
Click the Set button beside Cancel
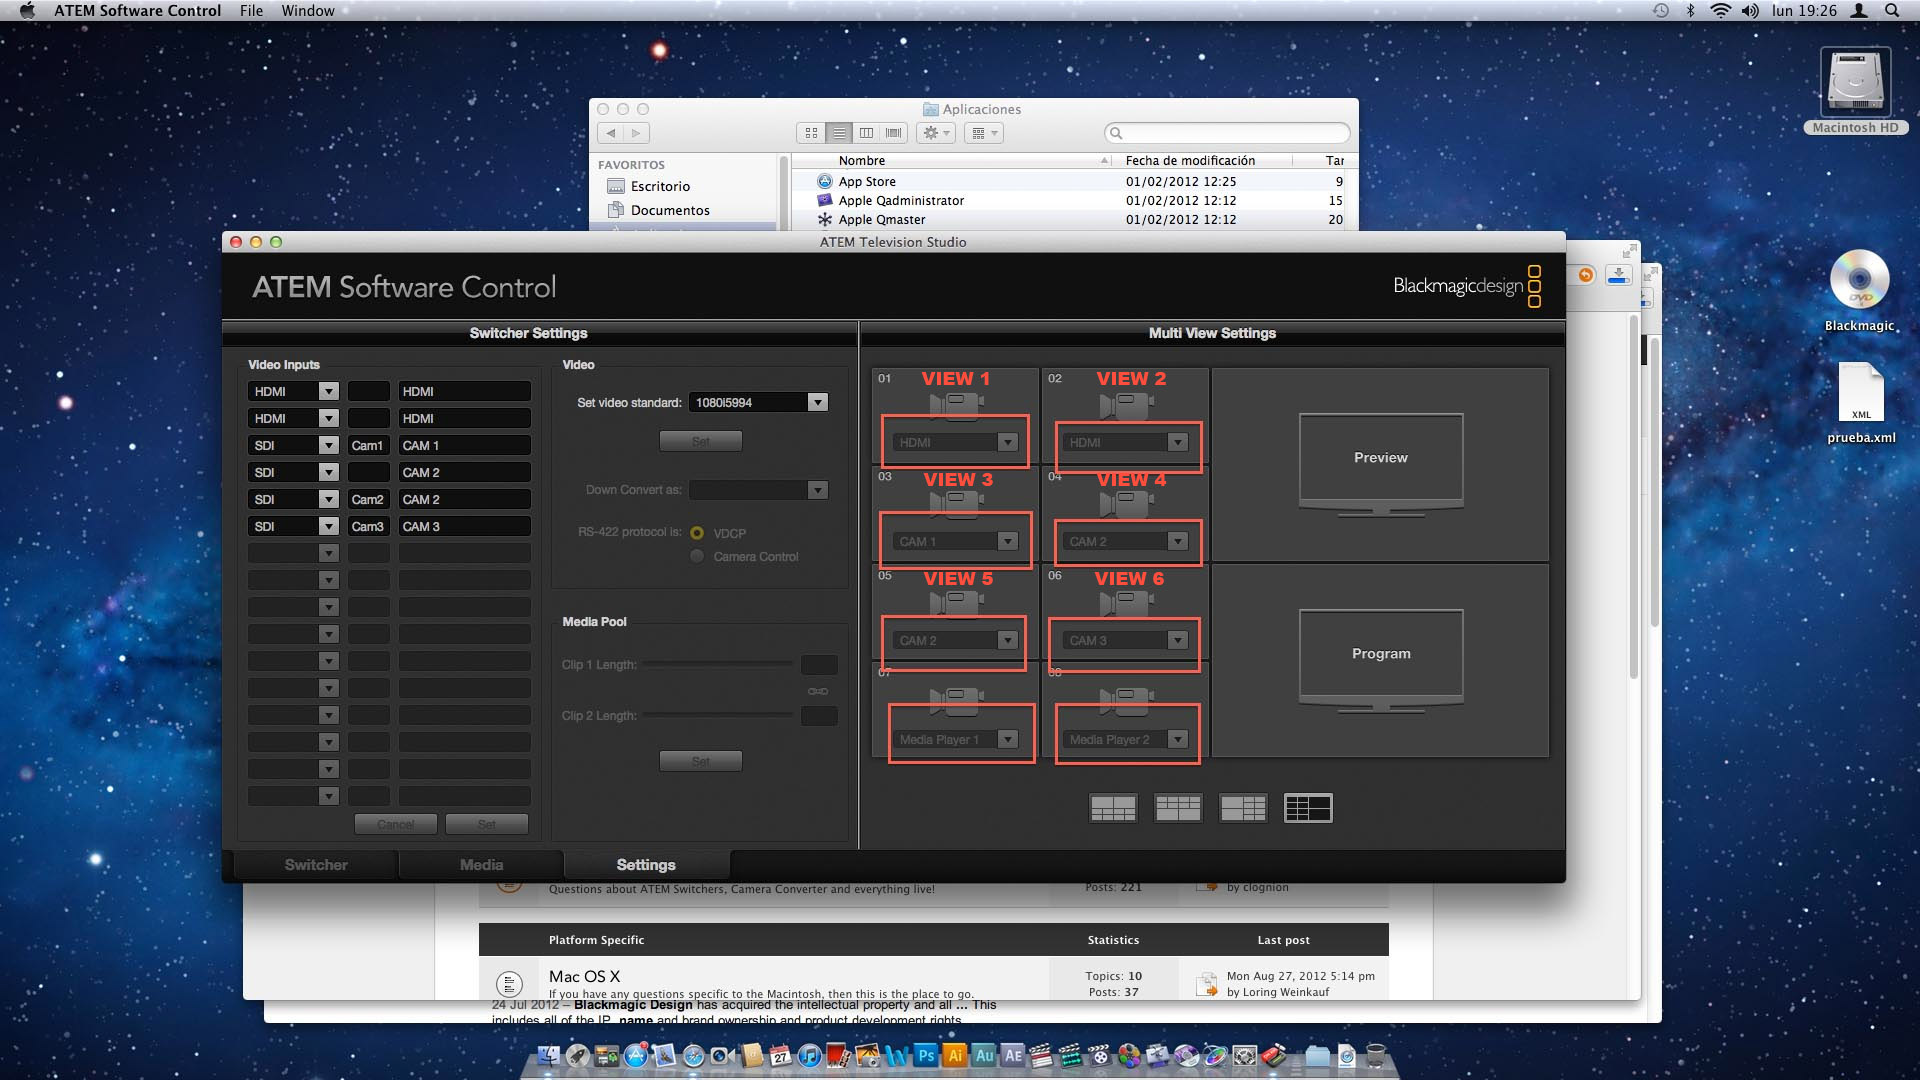click(x=487, y=824)
